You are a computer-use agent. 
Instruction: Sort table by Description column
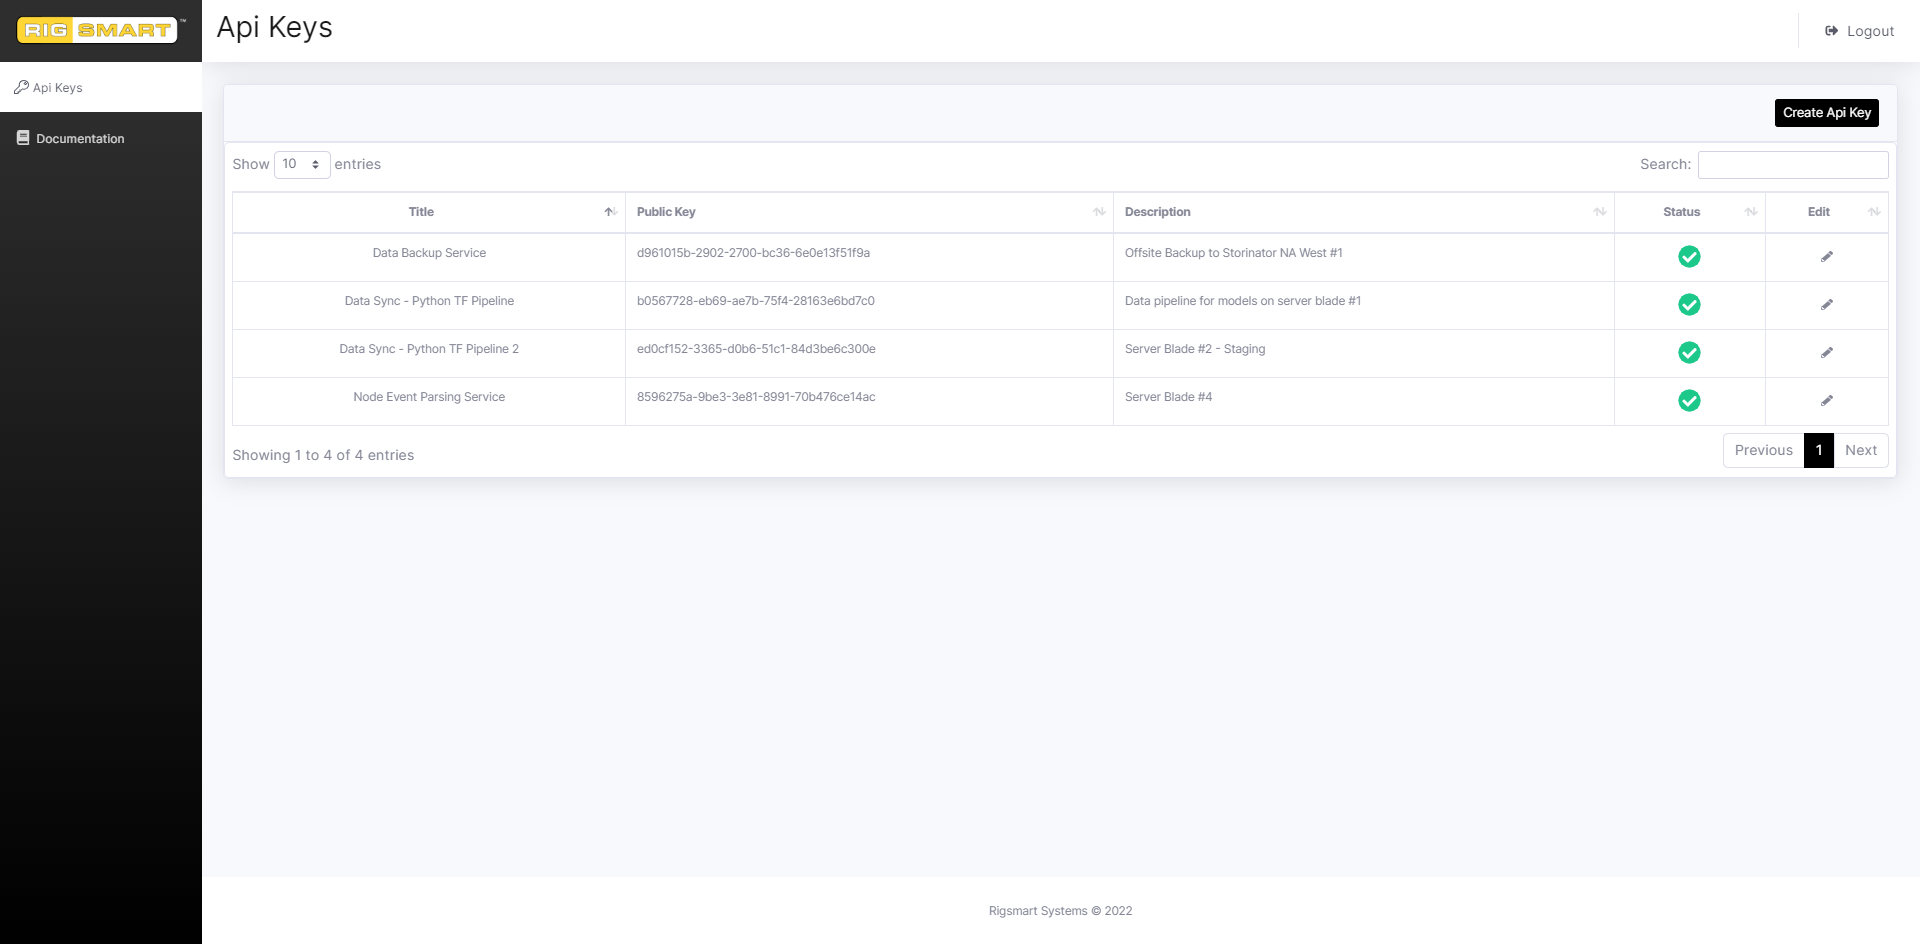point(1159,212)
